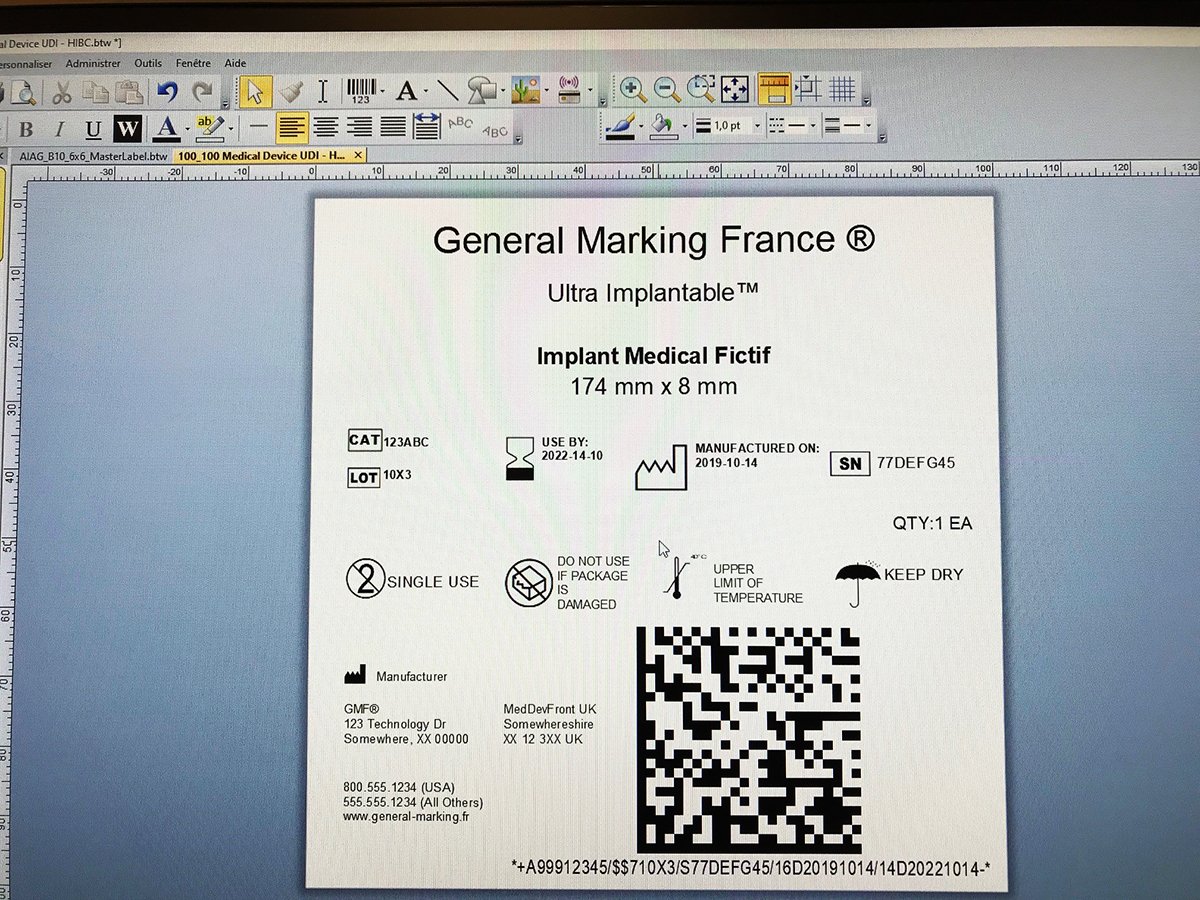
Task: Click the QTY:1 EA text object
Action: pyautogui.click(x=932, y=523)
